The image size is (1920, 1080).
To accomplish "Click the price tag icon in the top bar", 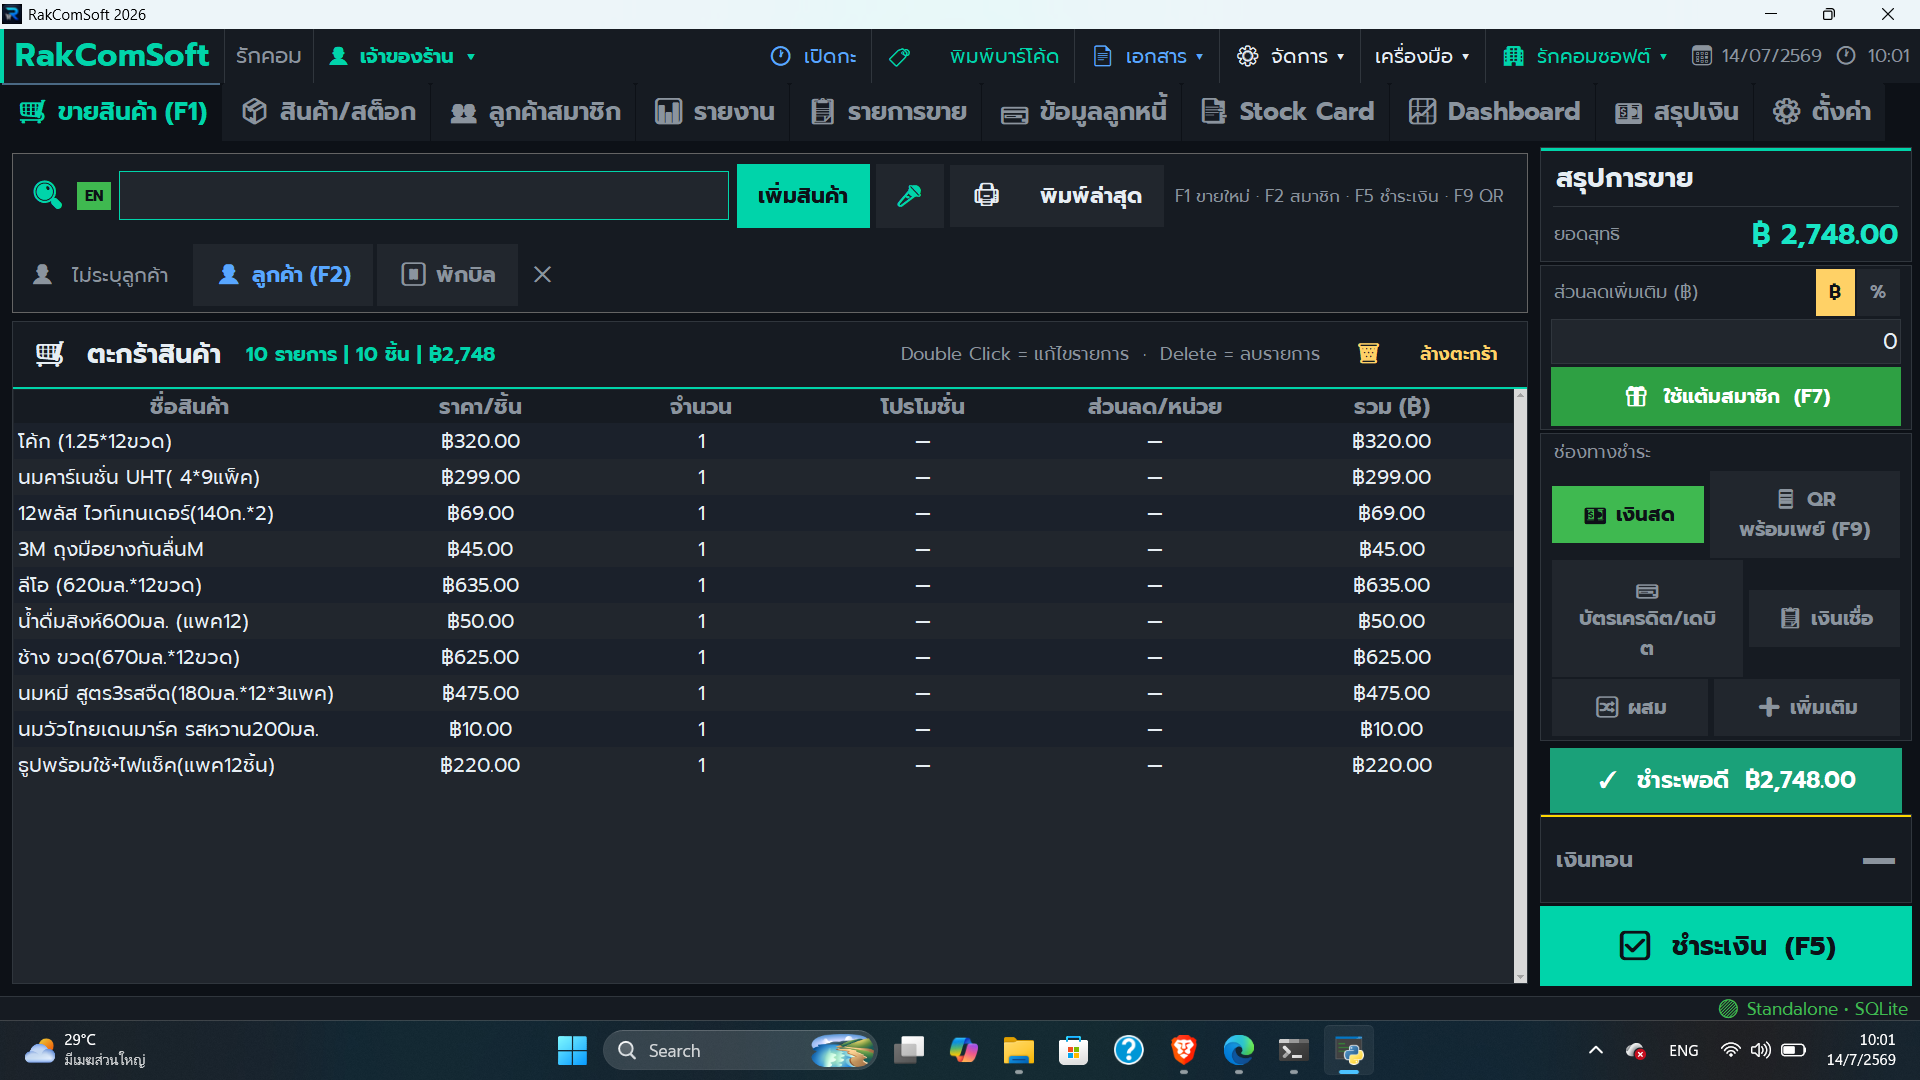I will pos(899,57).
